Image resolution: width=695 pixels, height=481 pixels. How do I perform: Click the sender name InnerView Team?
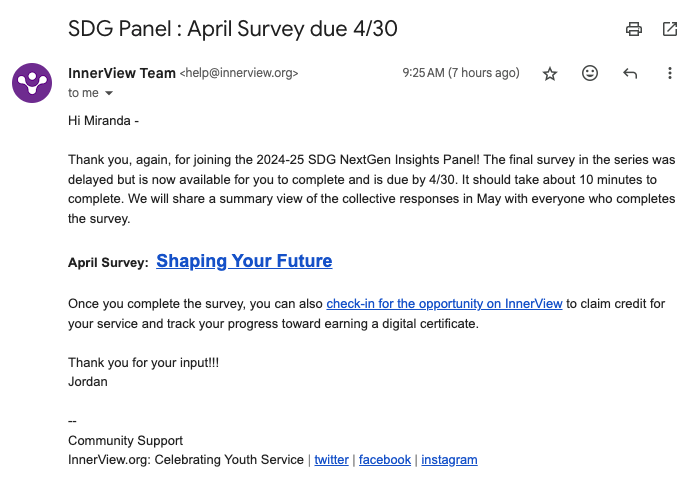coord(121,73)
